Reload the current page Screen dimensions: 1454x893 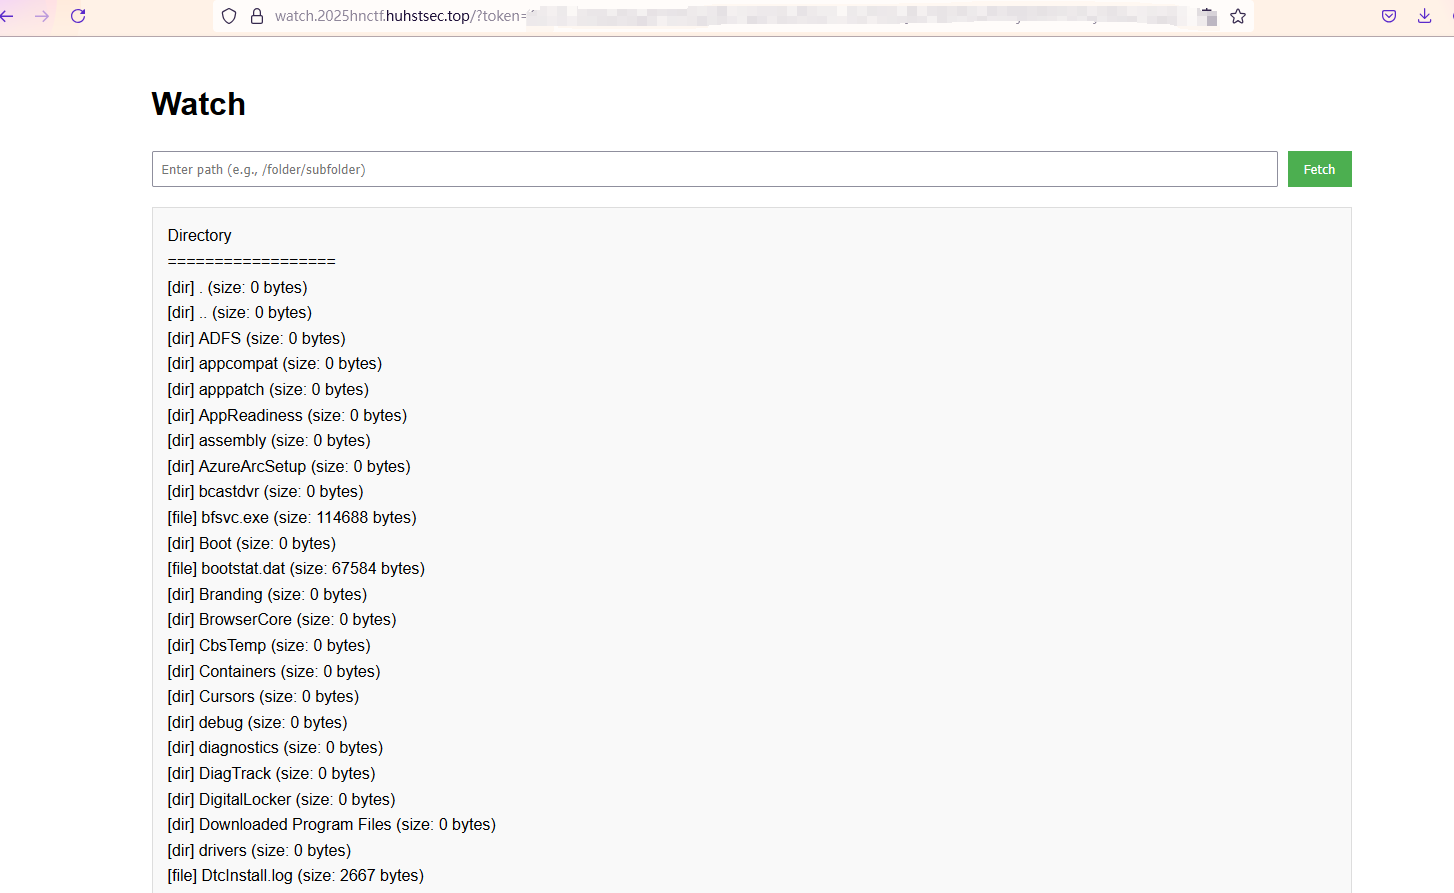tap(78, 16)
